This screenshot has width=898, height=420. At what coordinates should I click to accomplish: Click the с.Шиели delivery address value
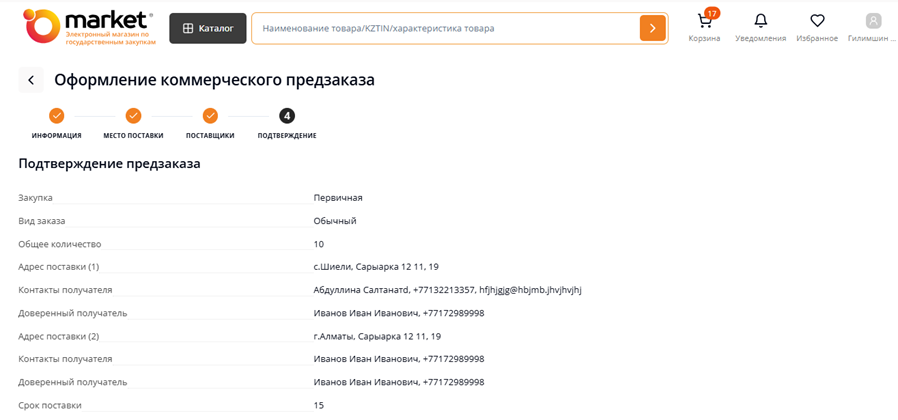tap(376, 267)
